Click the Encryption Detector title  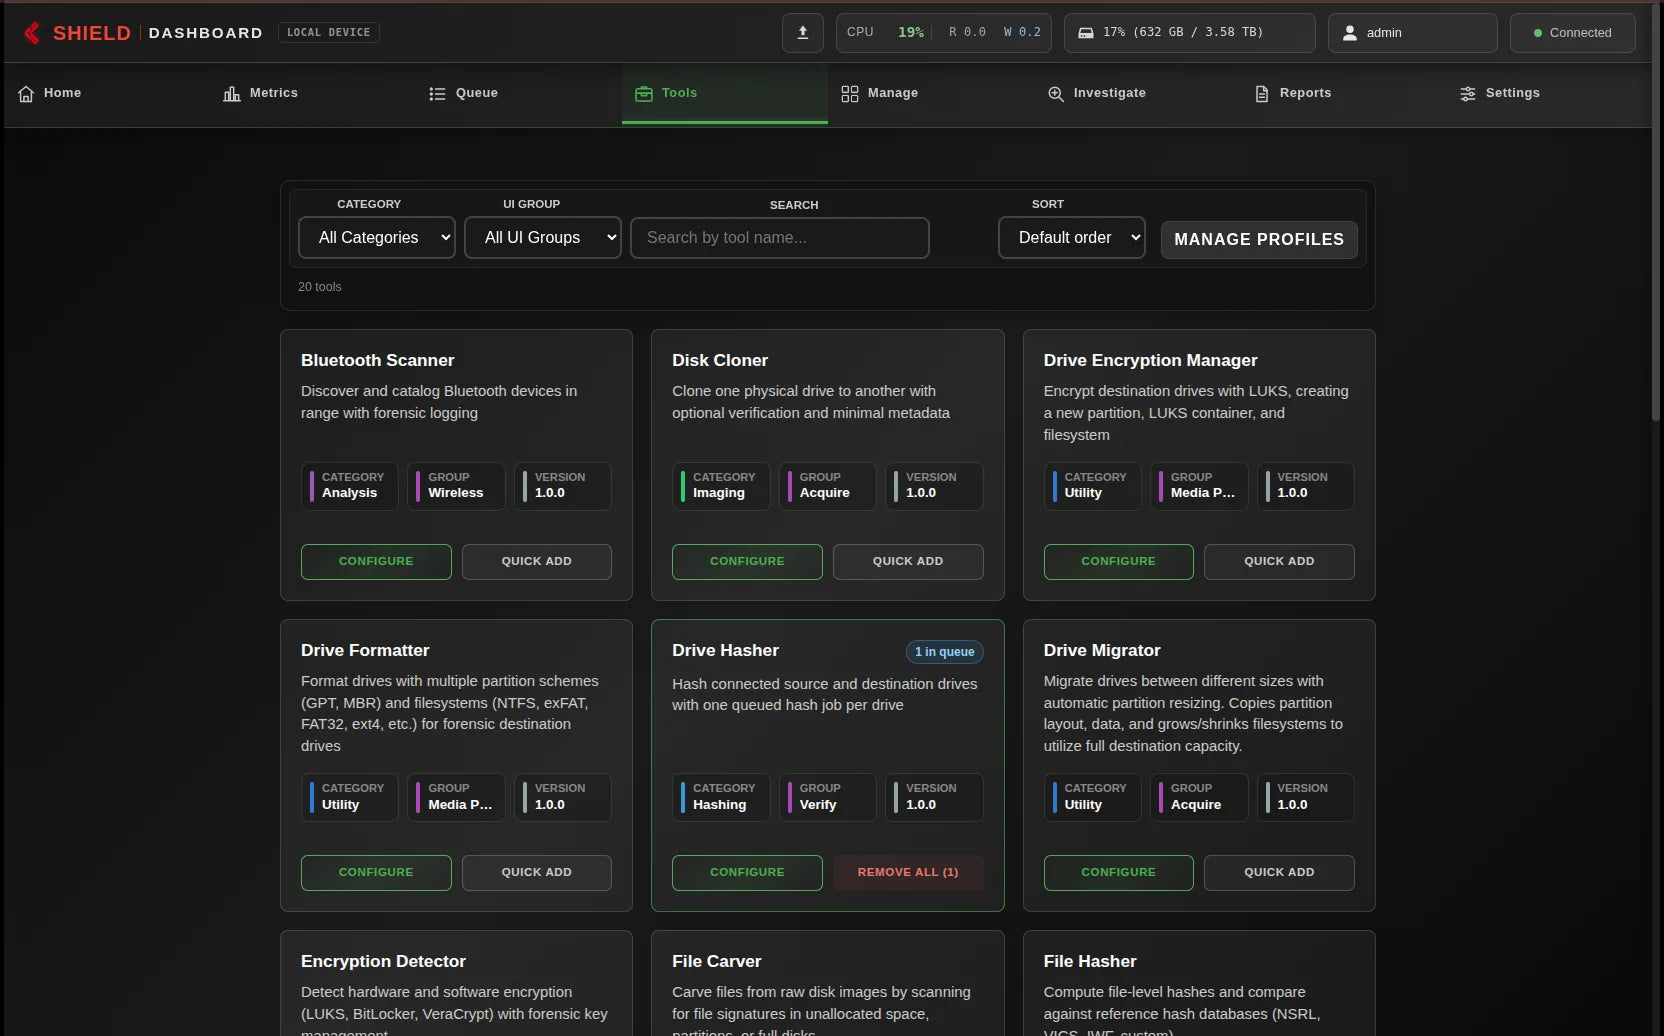click(383, 962)
